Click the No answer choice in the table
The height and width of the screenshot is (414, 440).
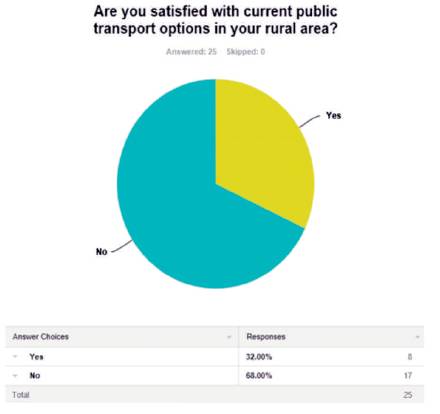pyautogui.click(x=35, y=376)
